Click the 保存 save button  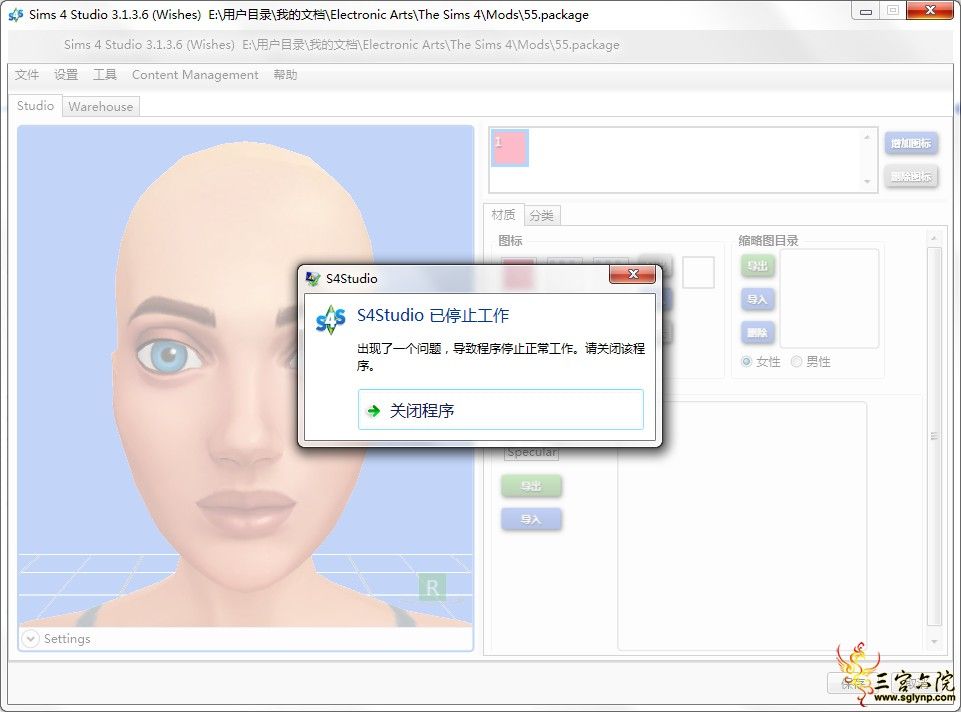pos(854,683)
